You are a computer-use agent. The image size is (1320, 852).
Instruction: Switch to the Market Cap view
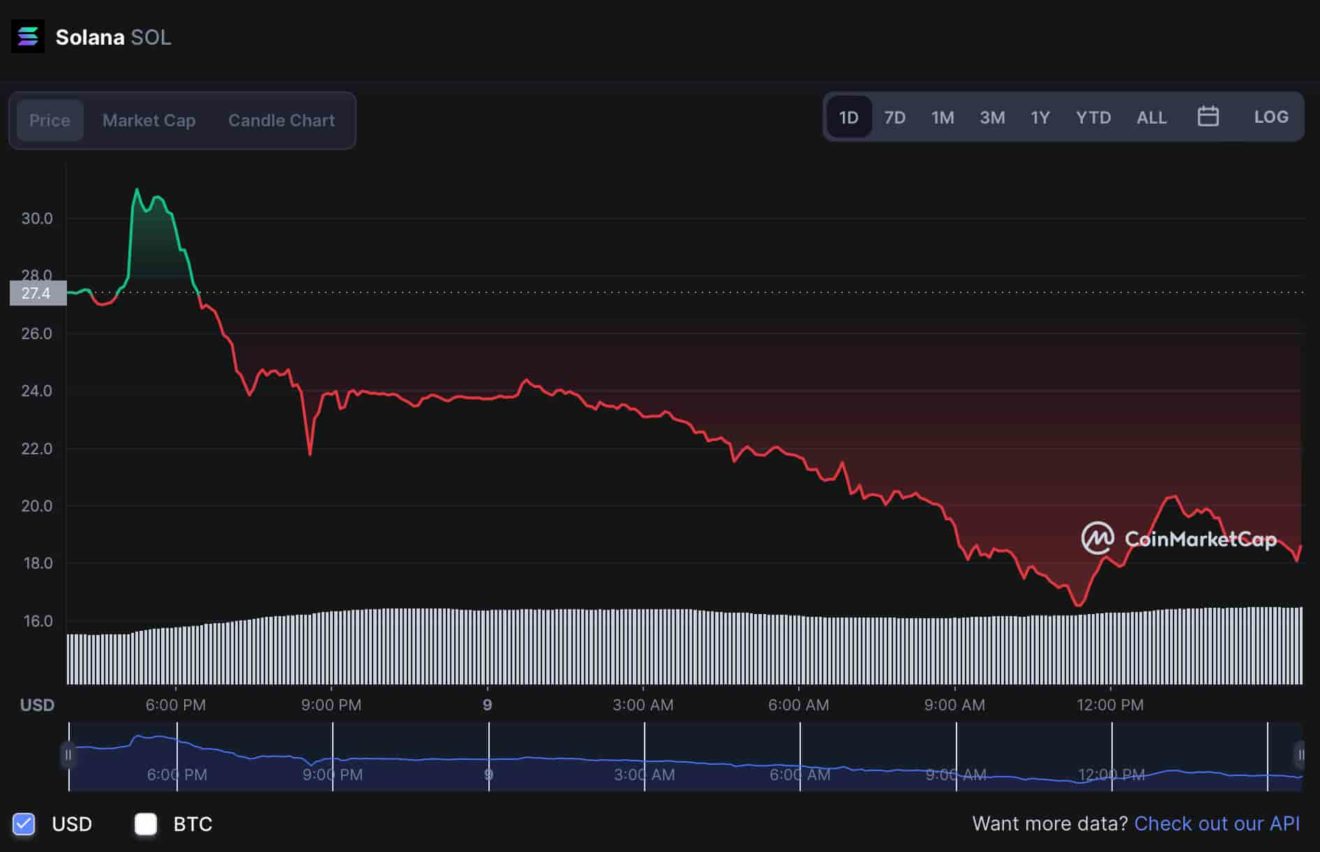click(148, 120)
